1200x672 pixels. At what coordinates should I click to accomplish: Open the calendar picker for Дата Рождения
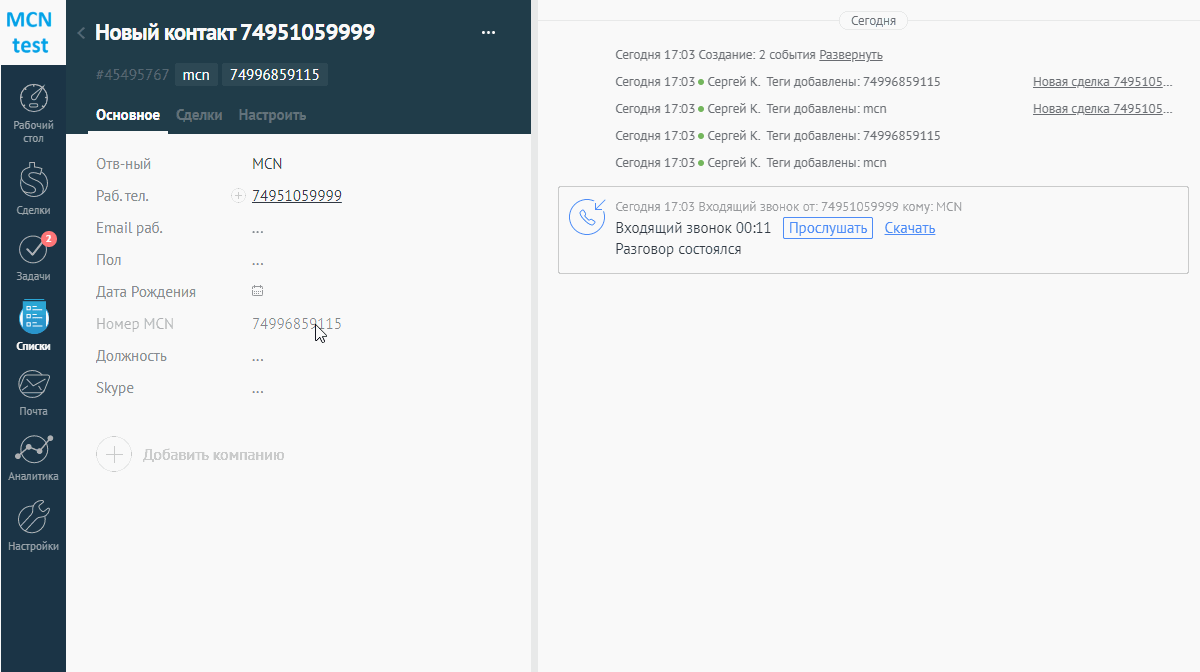coord(257,291)
